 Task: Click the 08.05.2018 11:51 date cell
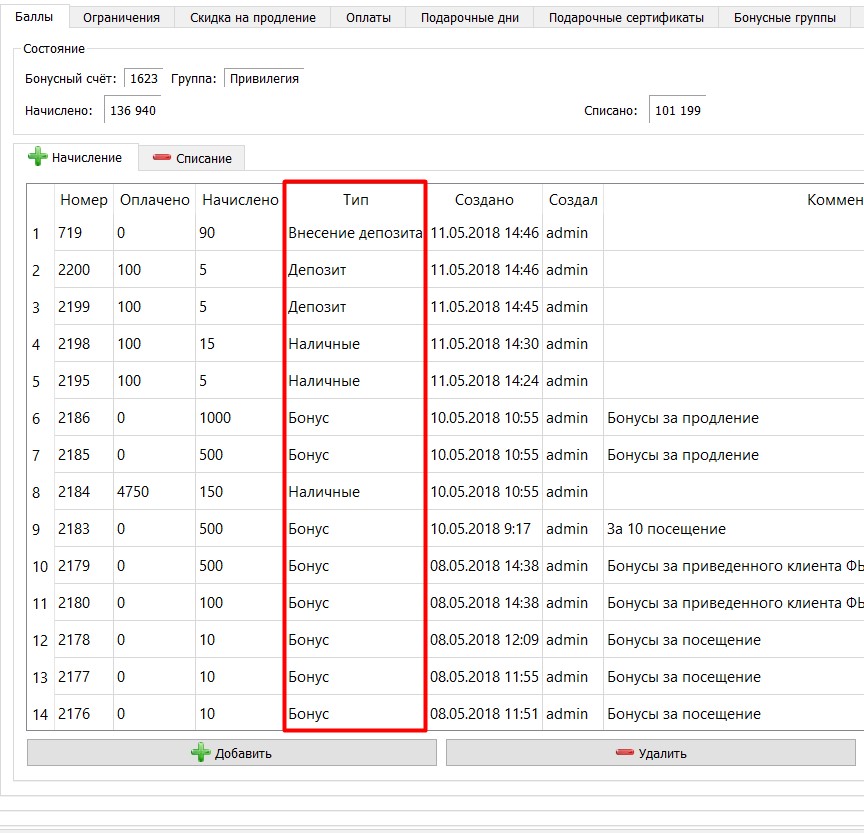(484, 713)
